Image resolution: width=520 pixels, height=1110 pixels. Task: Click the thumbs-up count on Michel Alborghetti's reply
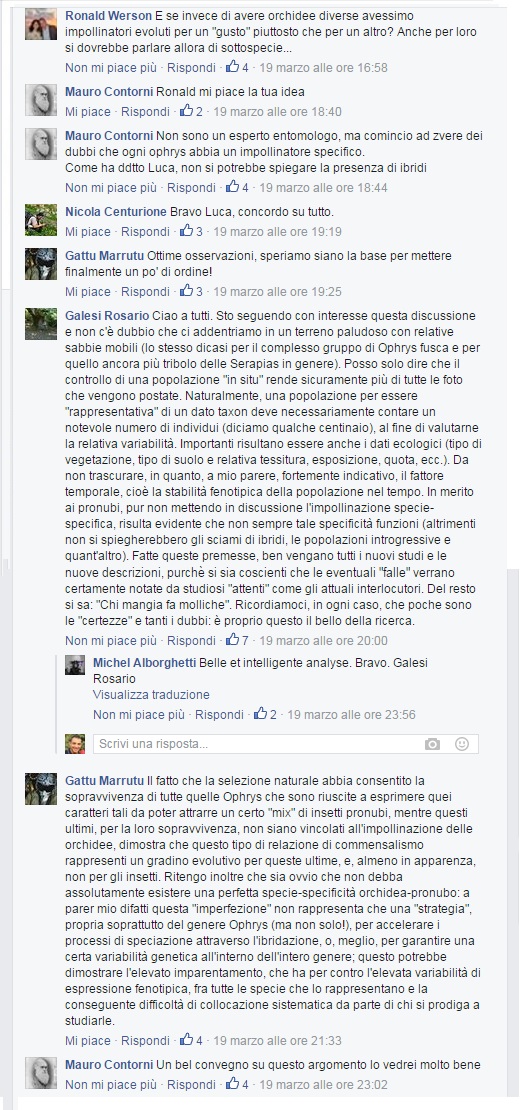[265, 714]
